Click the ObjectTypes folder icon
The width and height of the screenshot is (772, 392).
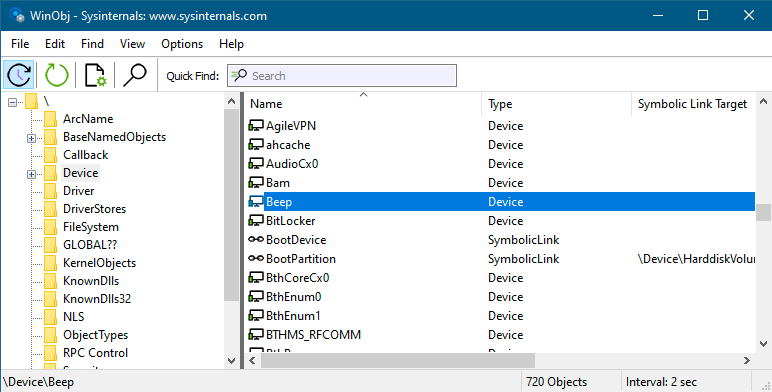[50, 335]
